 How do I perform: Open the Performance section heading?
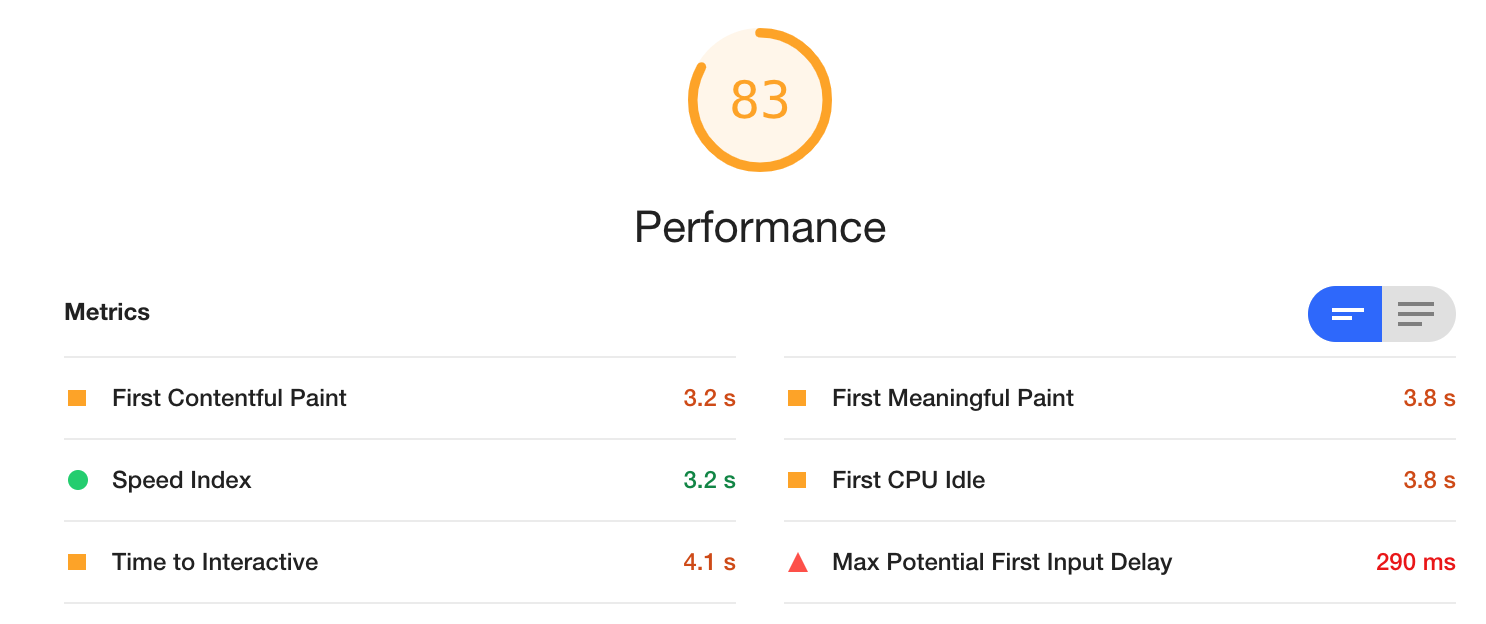pyautogui.click(x=759, y=227)
